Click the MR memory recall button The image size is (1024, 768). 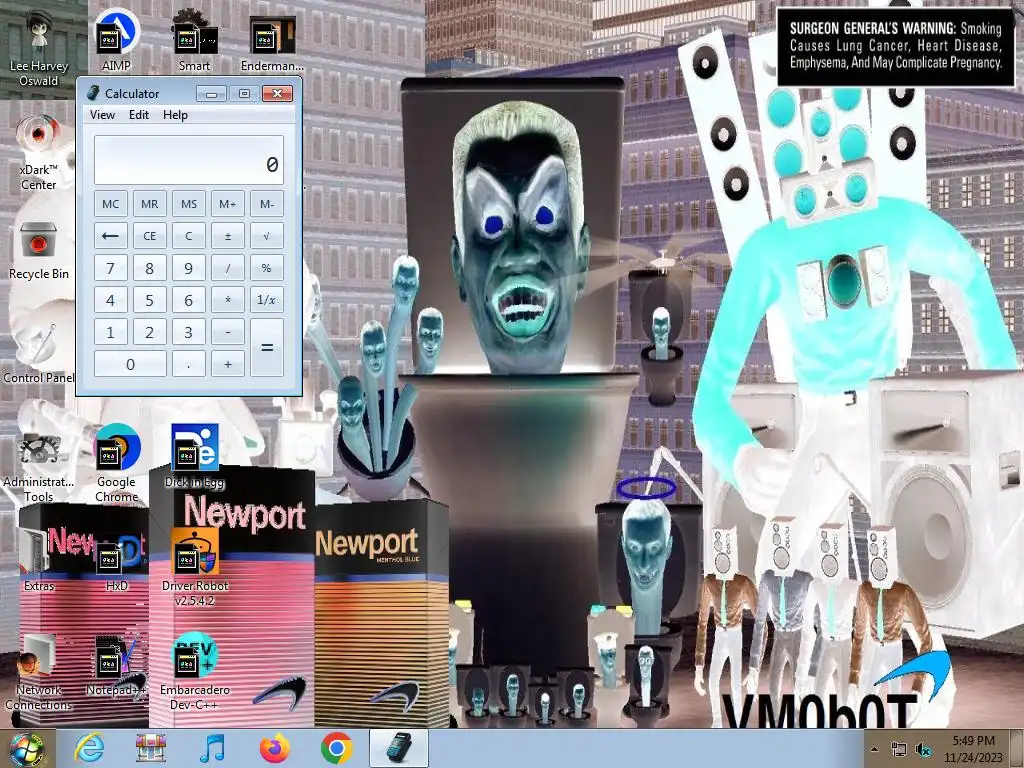(150, 204)
